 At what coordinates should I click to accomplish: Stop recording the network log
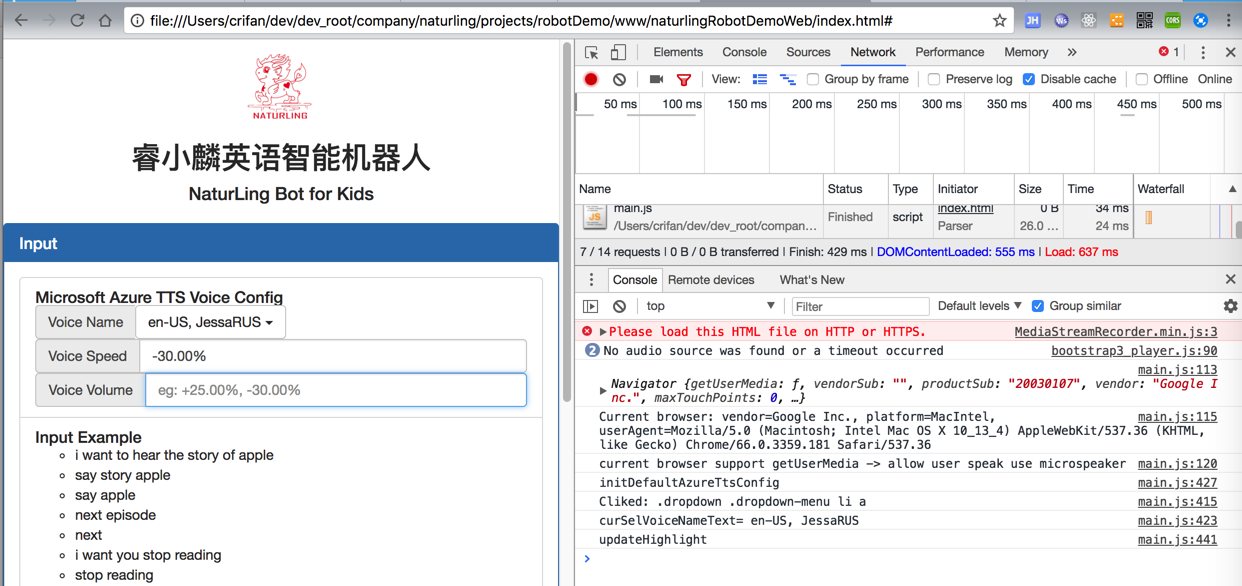[591, 79]
